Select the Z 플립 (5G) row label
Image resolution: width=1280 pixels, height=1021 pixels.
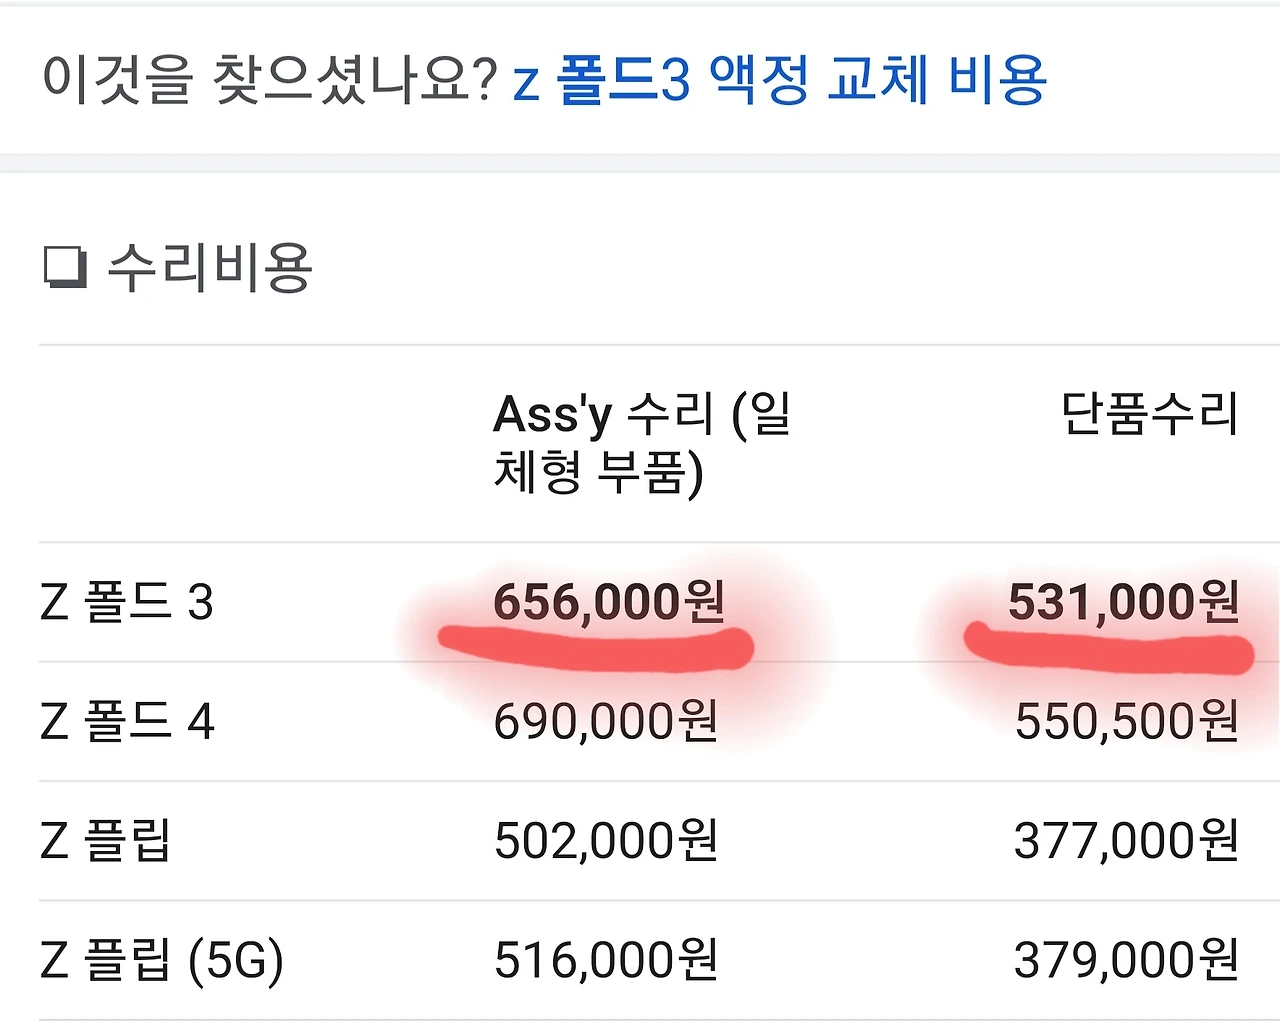click(162, 960)
